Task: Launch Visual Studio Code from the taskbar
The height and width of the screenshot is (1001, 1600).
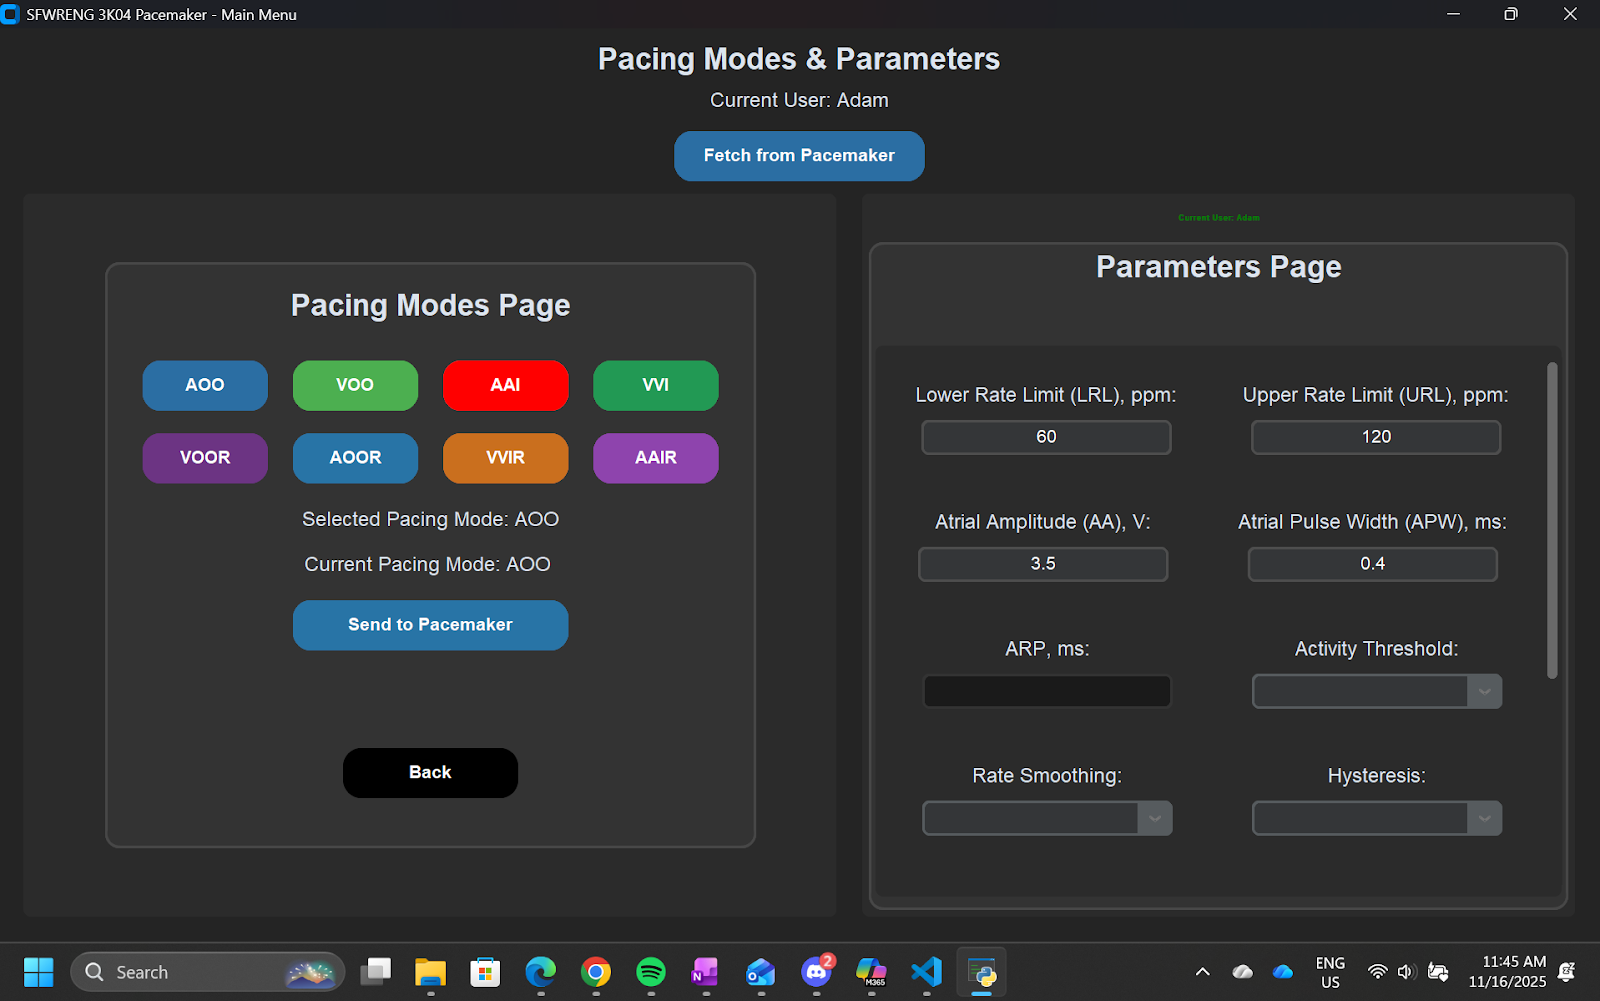Action: [925, 971]
